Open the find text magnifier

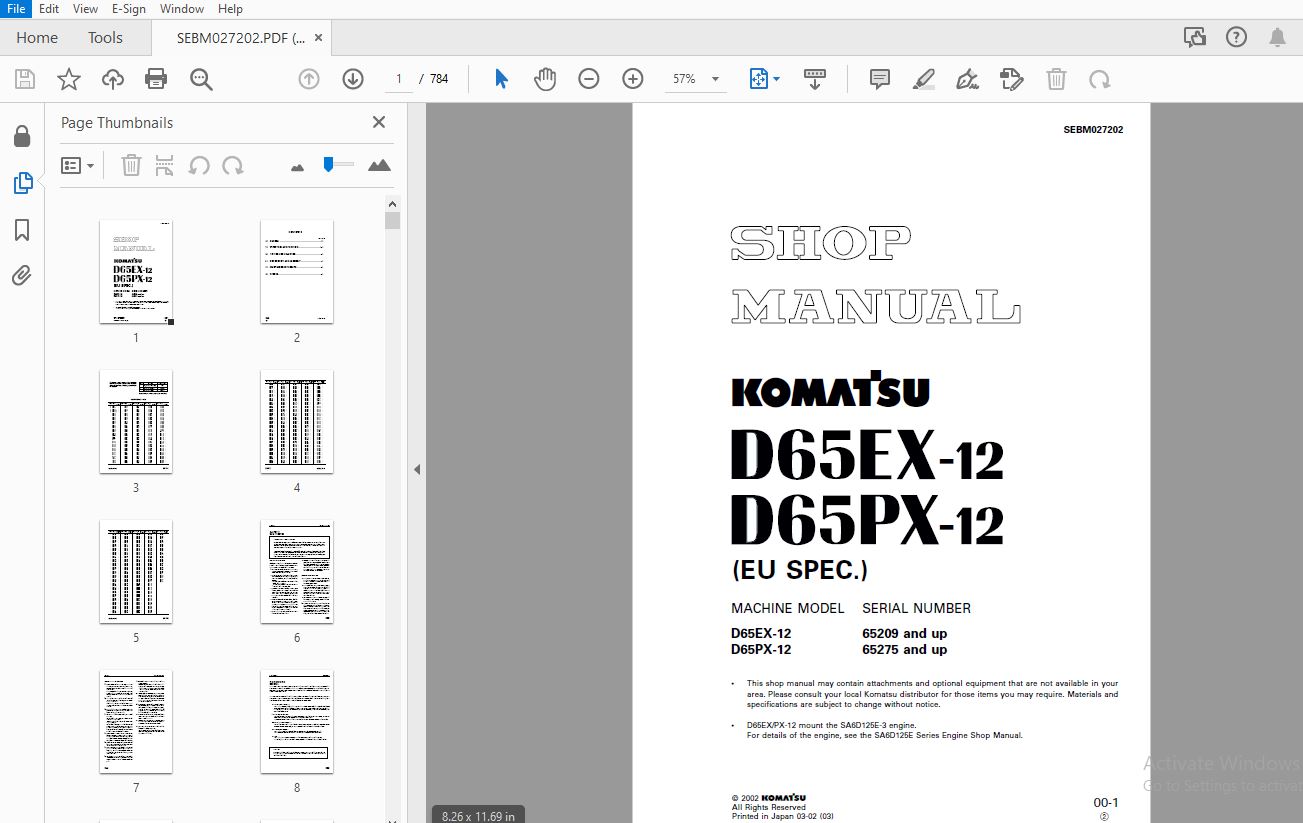pos(201,80)
